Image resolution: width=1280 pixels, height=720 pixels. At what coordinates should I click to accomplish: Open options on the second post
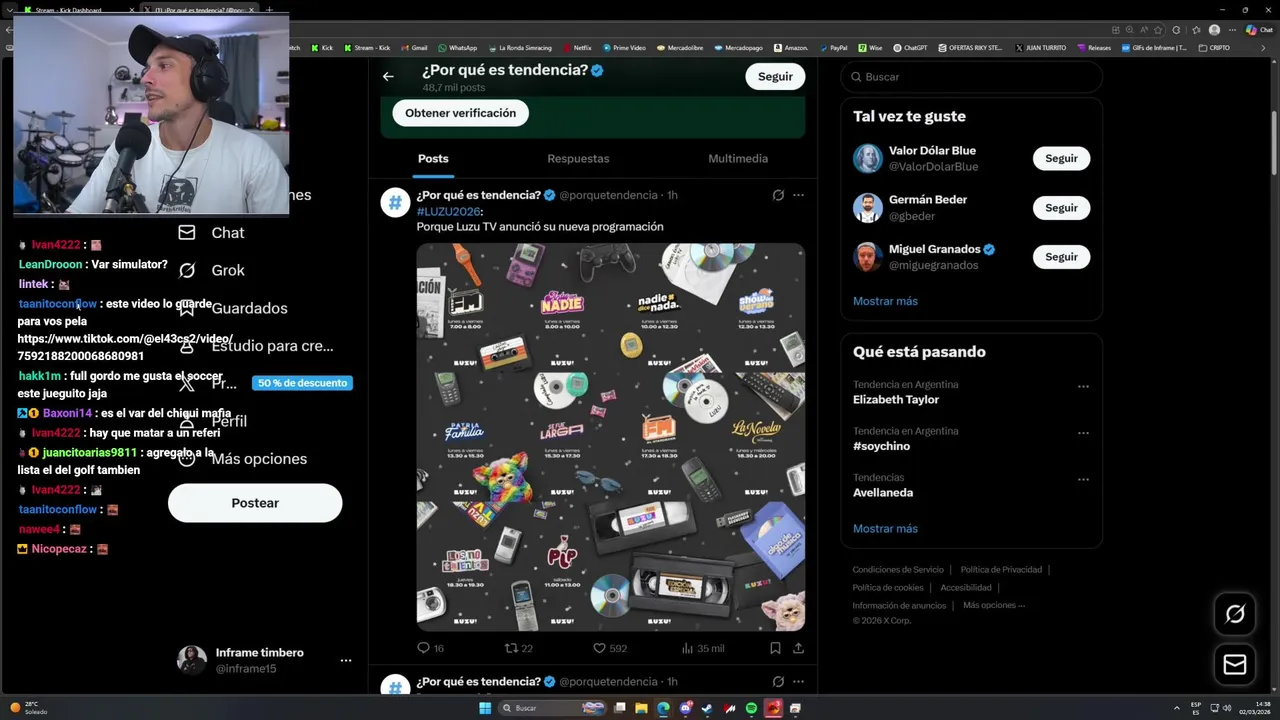(x=798, y=682)
